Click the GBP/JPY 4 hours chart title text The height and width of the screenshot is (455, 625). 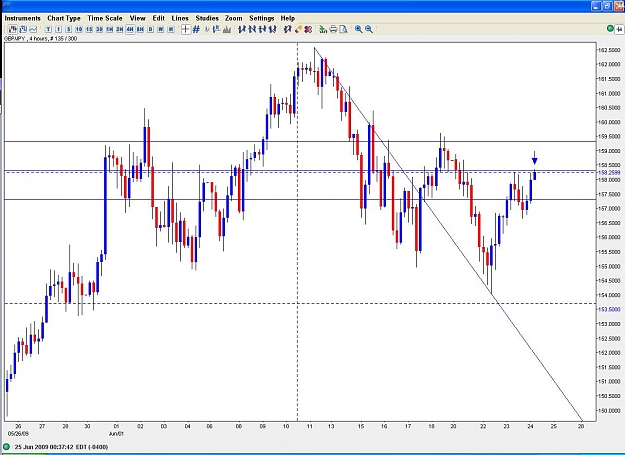coord(40,39)
